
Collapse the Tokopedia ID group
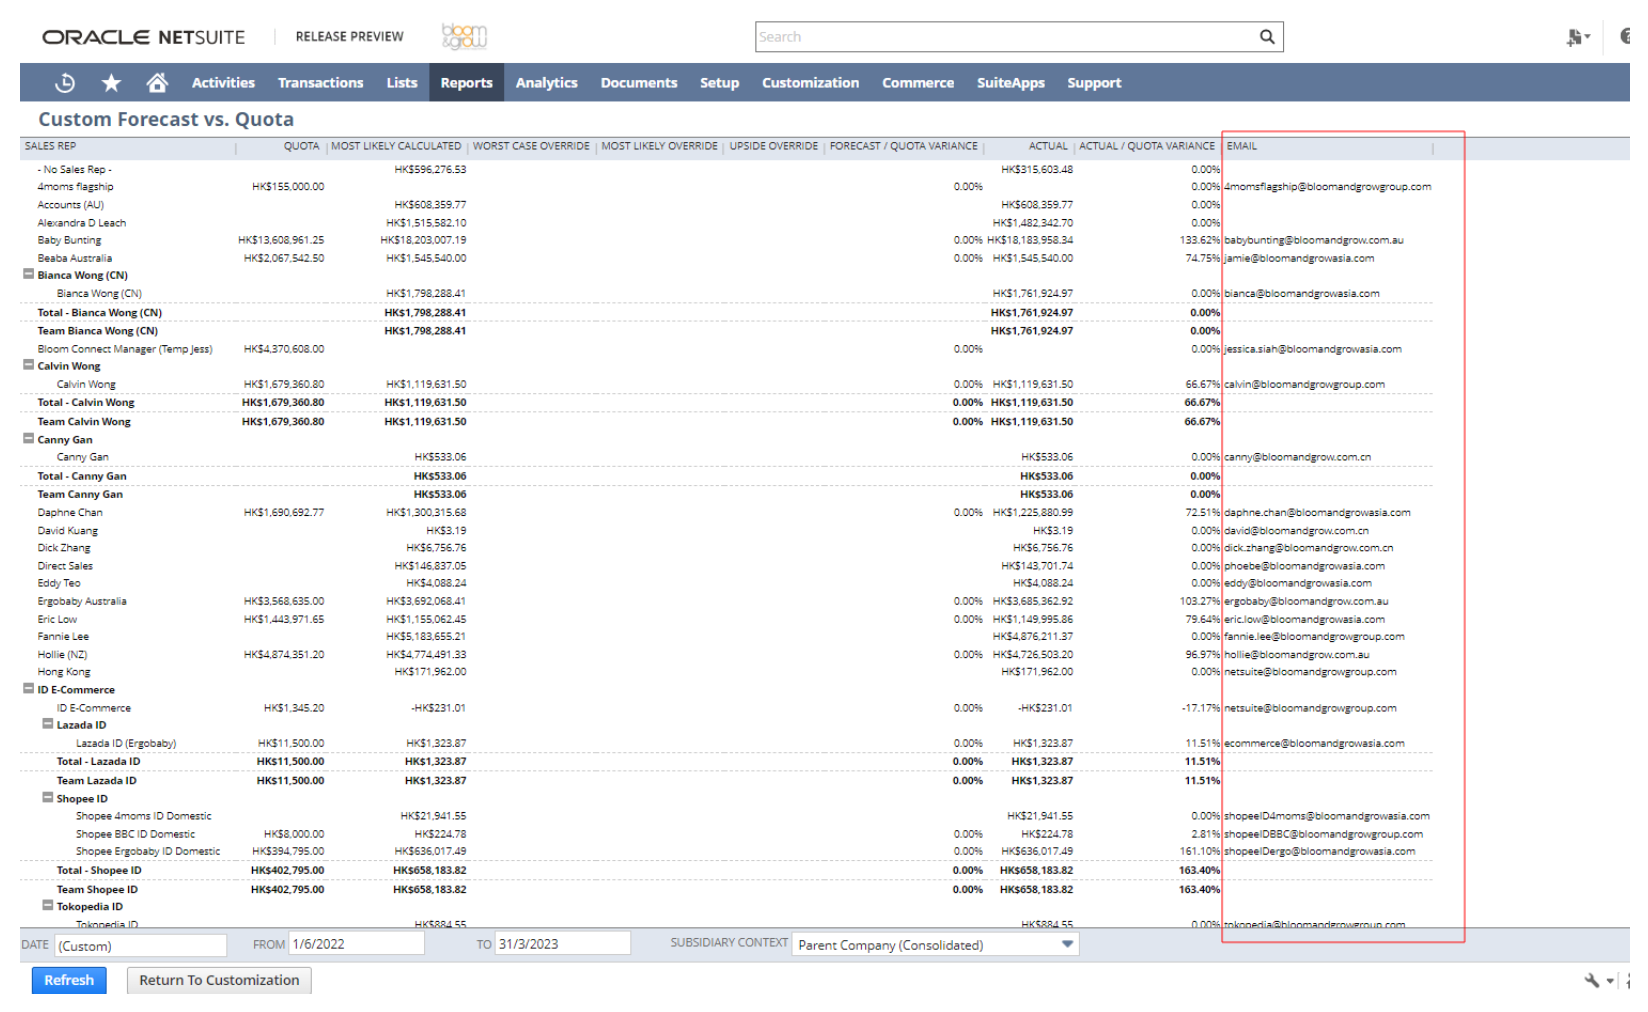(x=48, y=906)
